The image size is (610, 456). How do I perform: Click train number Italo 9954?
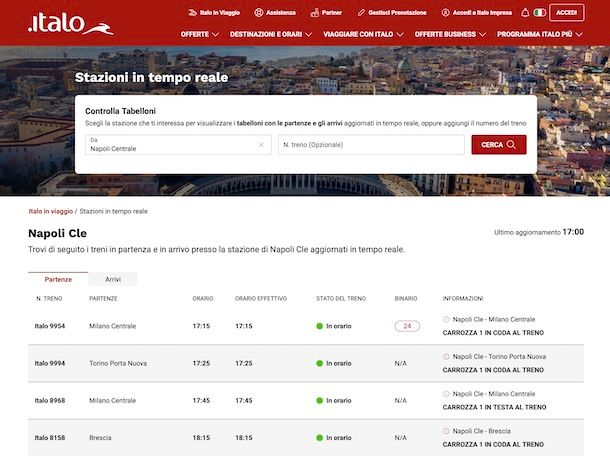[50, 326]
